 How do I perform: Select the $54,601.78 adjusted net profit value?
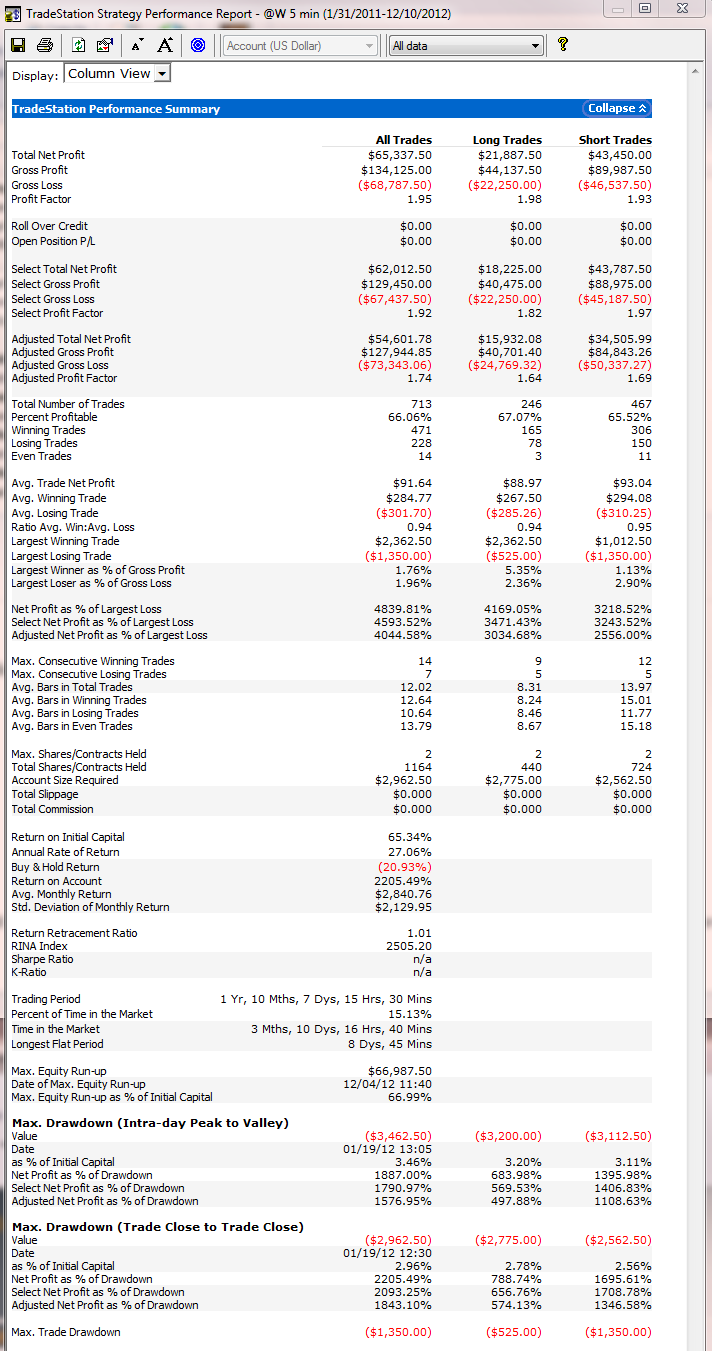click(x=400, y=339)
